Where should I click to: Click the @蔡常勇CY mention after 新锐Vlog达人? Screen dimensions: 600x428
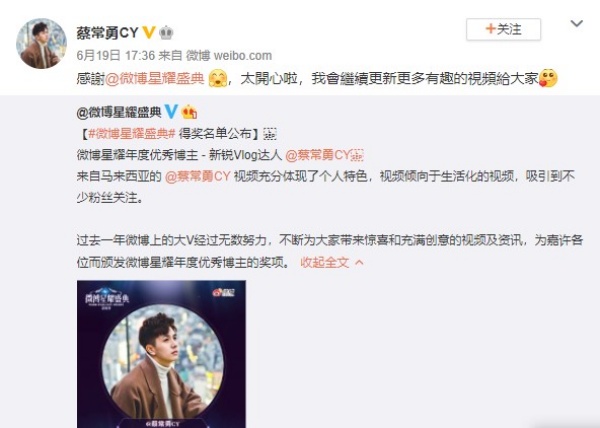318,155
